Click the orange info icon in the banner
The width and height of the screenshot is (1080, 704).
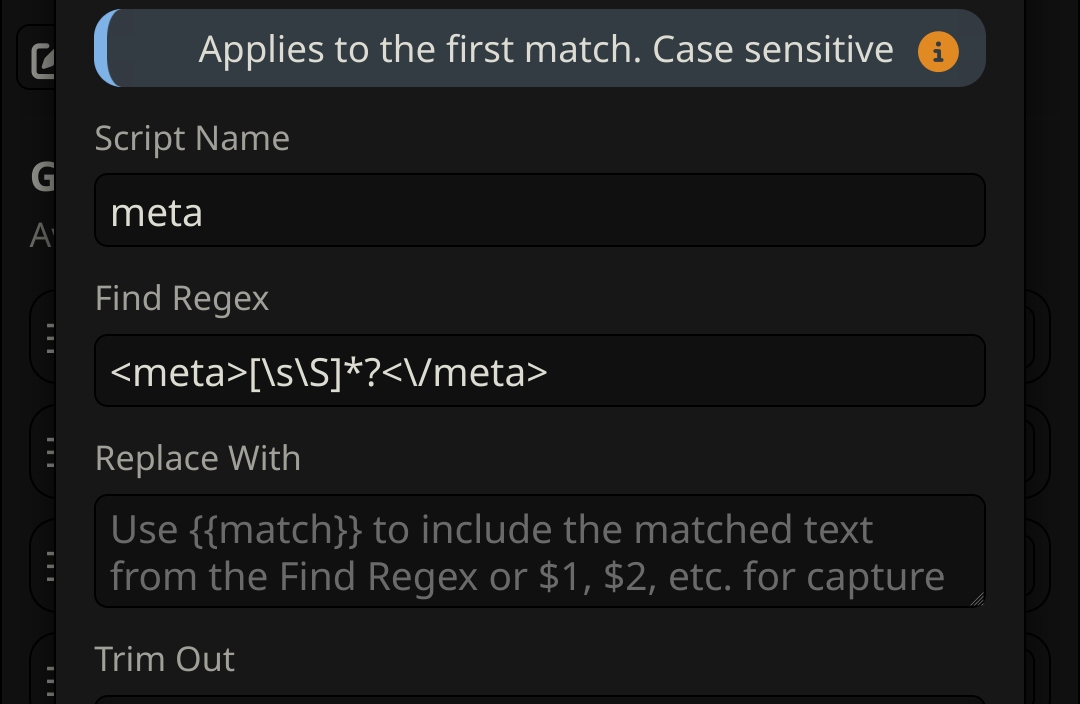(937, 52)
